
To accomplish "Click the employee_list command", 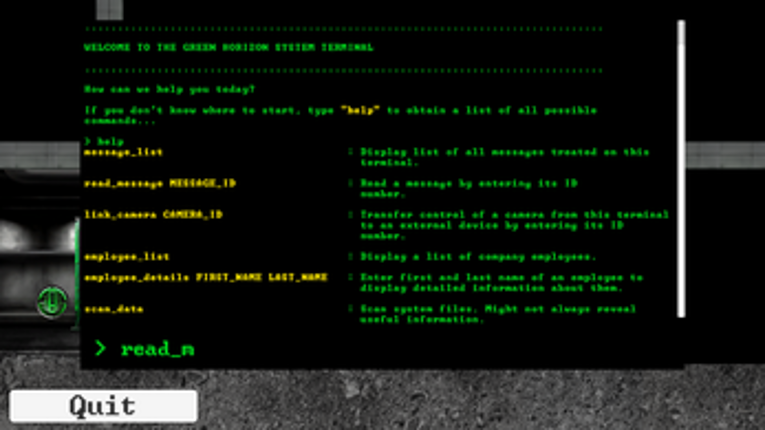I will point(126,257).
